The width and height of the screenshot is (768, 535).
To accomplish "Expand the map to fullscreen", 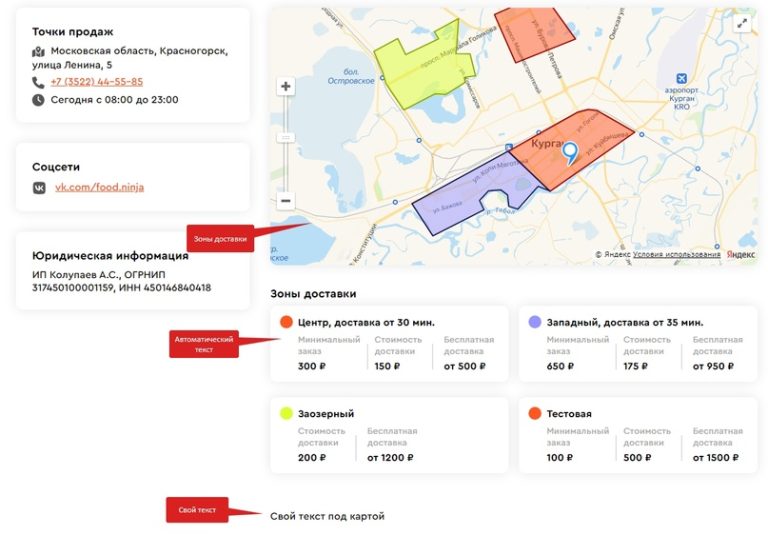I will tap(741, 23).
